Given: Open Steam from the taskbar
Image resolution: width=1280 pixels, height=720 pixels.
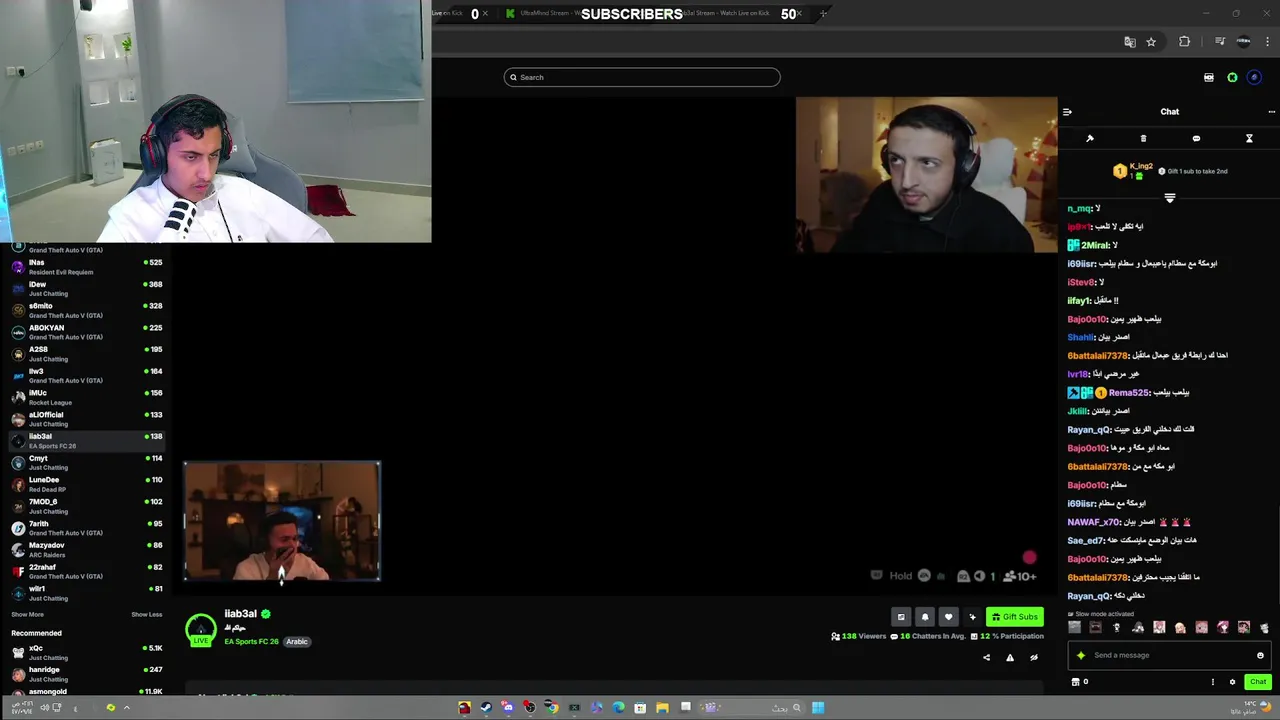Looking at the screenshot, I should pyautogui.click(x=486, y=708).
